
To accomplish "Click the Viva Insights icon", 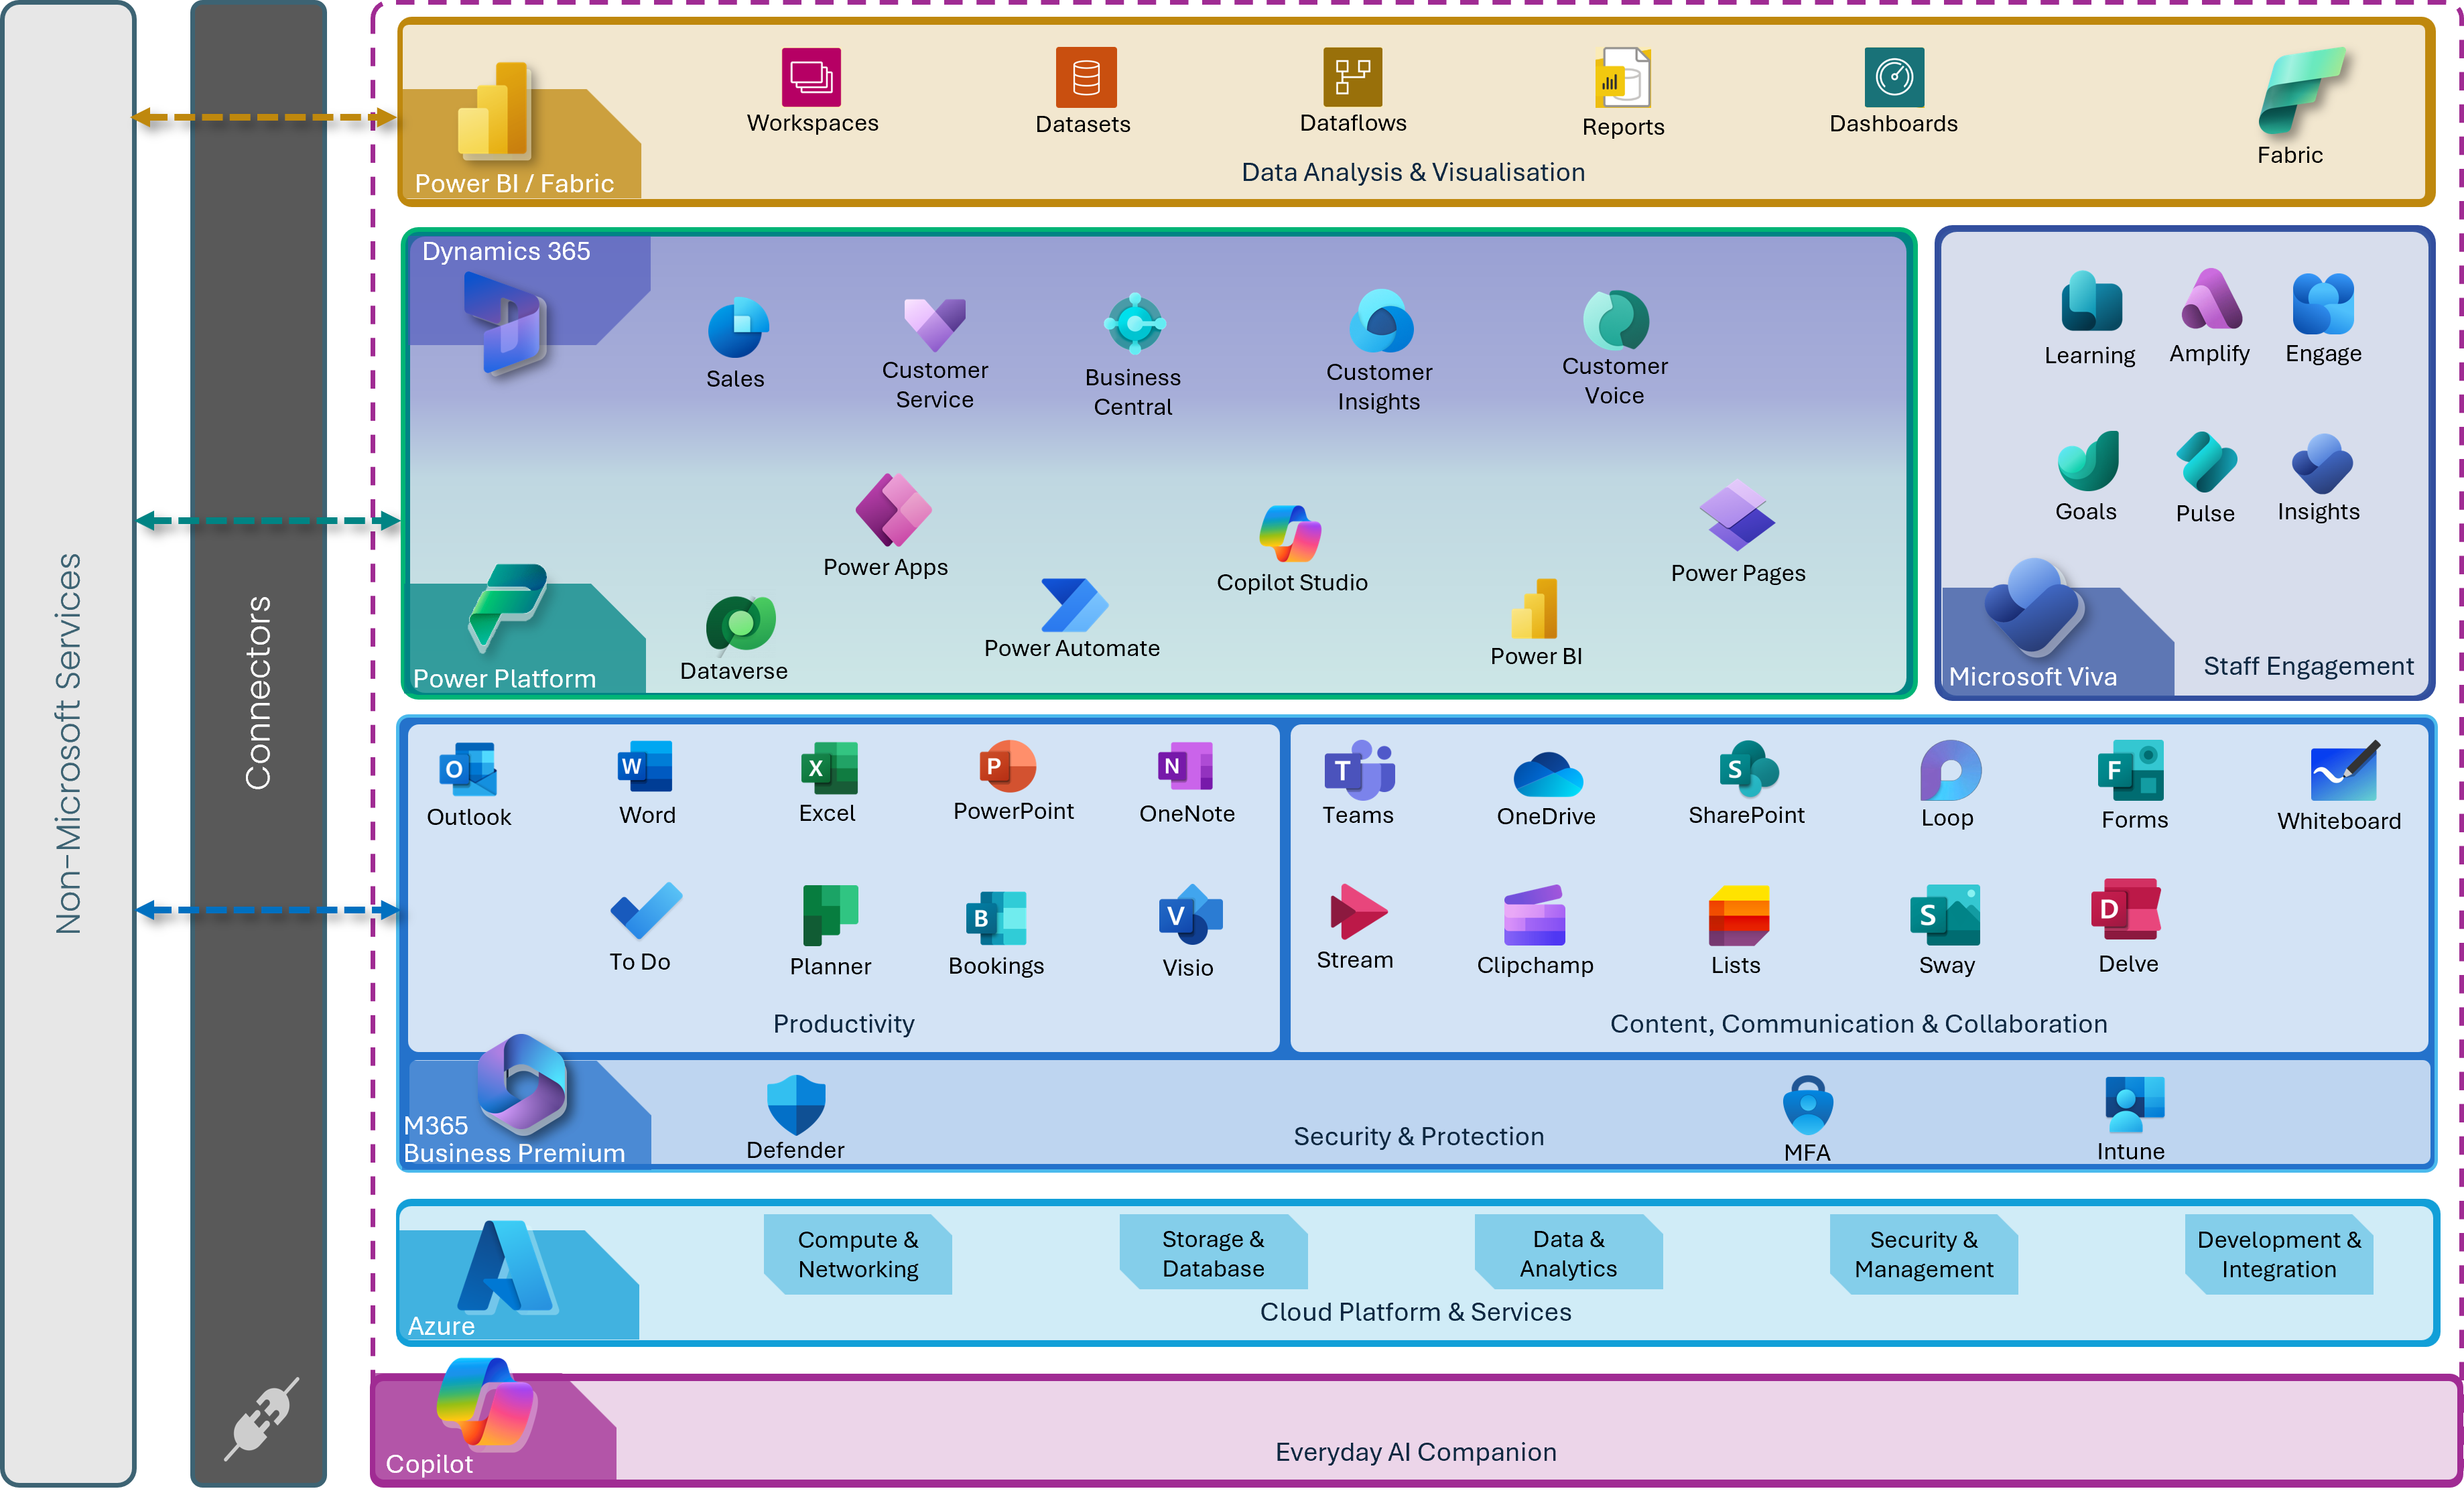I will pos(2322,463).
